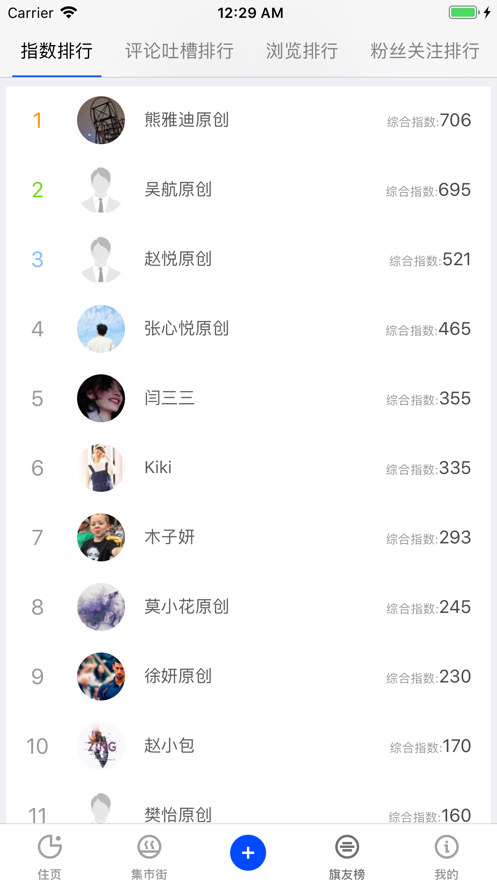Open the user name 木子妍
The image size is (497, 883).
(x=169, y=537)
